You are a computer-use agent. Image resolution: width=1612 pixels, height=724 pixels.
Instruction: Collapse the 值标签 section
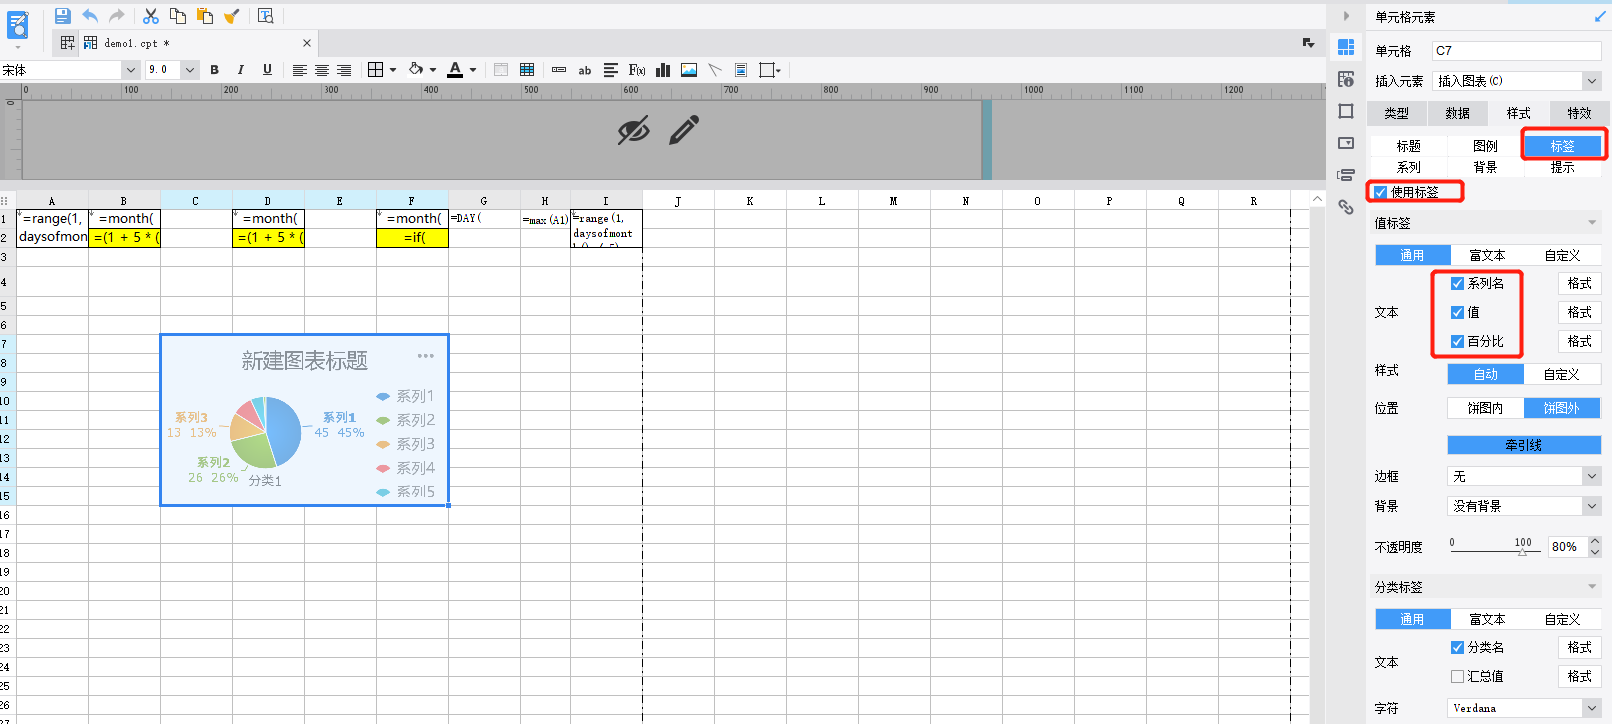tap(1592, 222)
